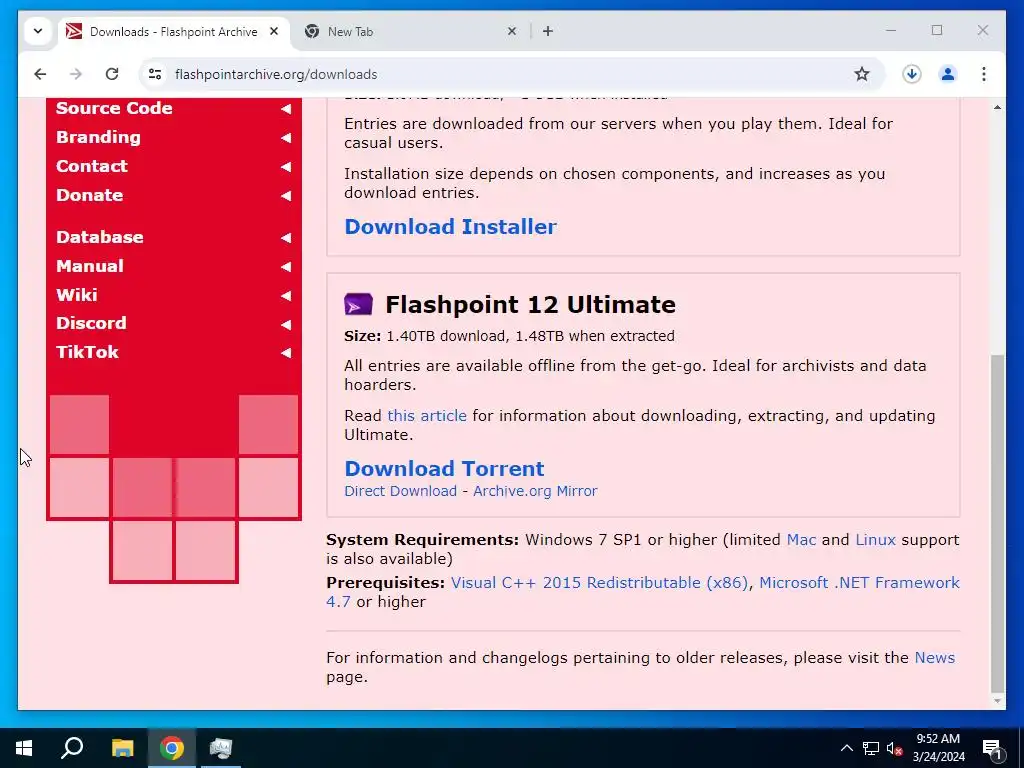The image size is (1024, 768).
Task: Open the taskbar app beside Chrome
Action: click(221, 748)
